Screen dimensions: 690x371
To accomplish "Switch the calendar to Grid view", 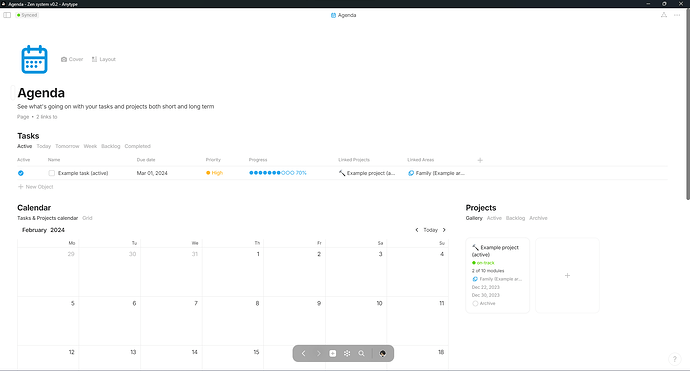I will (x=87, y=218).
